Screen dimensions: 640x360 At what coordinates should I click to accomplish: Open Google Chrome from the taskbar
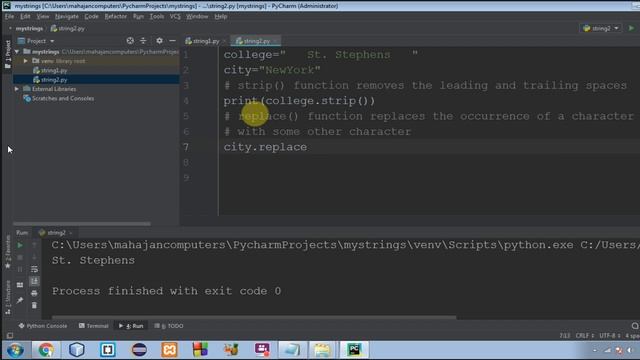pyautogui.click(x=46, y=350)
